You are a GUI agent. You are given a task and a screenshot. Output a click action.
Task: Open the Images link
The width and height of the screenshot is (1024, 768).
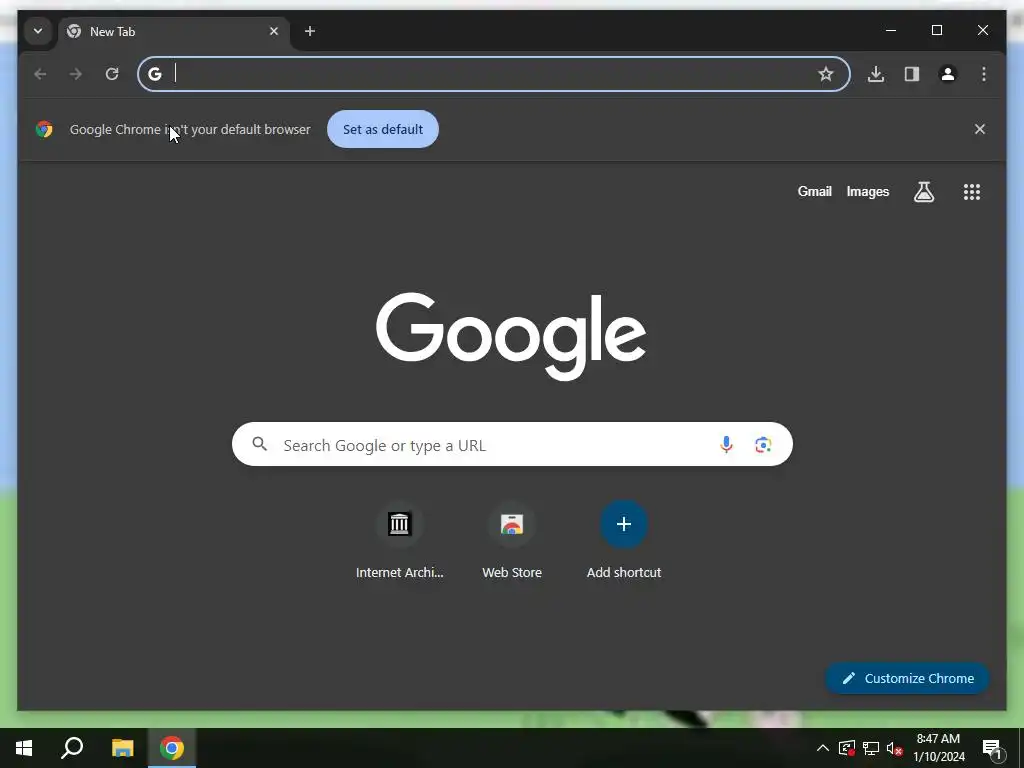tap(867, 191)
